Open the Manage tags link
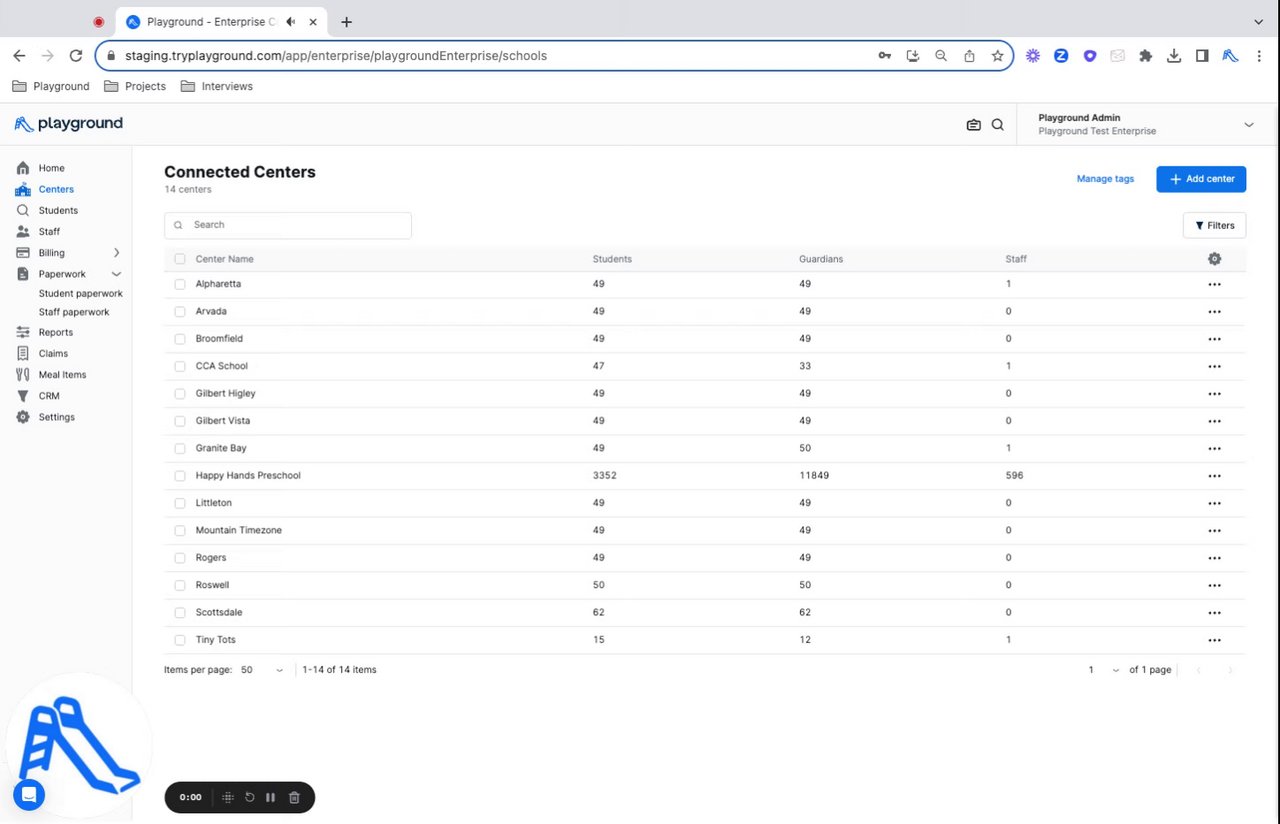 tap(1105, 179)
